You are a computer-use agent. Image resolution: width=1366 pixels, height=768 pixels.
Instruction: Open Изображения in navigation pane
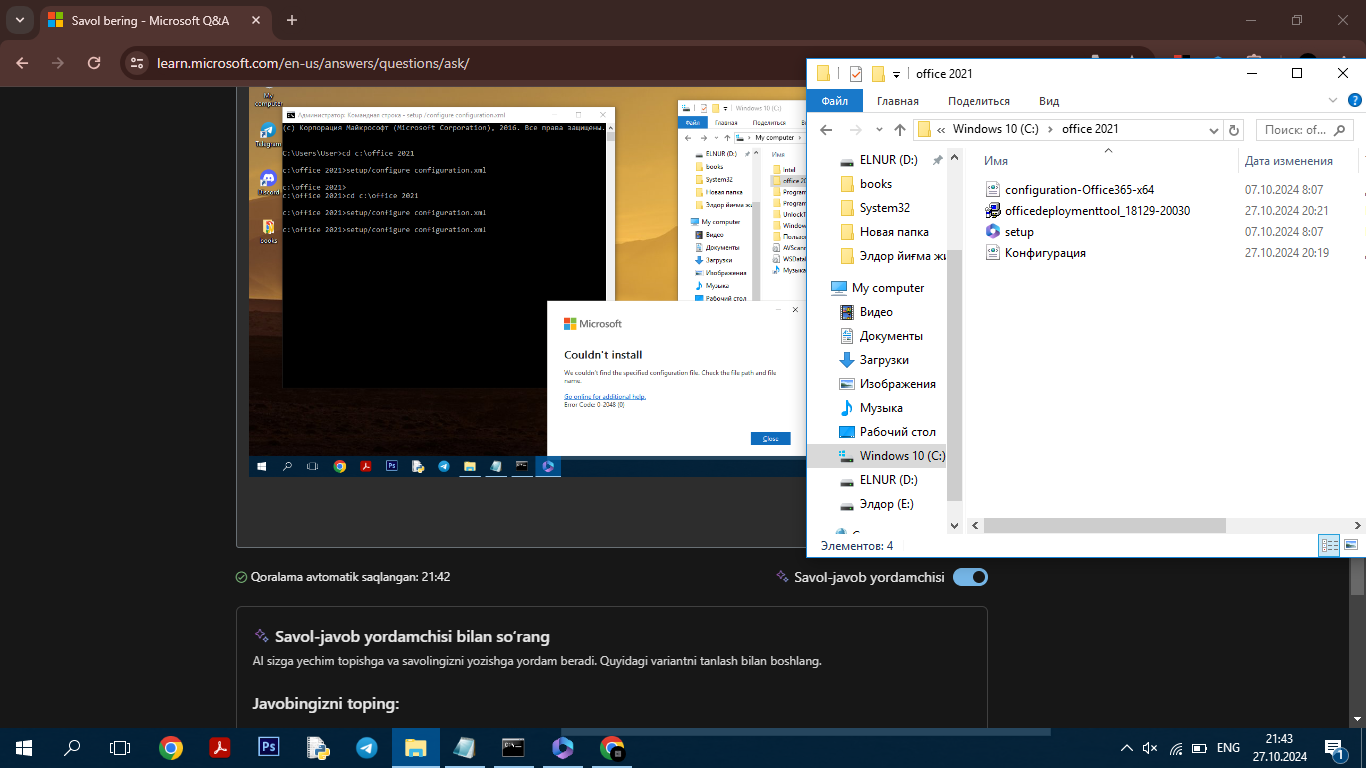(897, 384)
